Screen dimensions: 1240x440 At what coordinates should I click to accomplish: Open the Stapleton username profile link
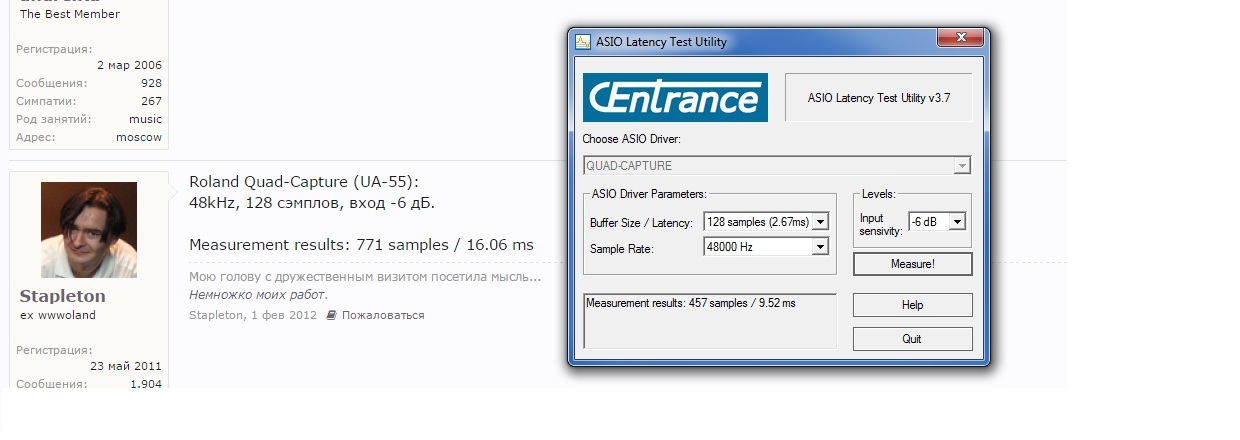coord(62,296)
